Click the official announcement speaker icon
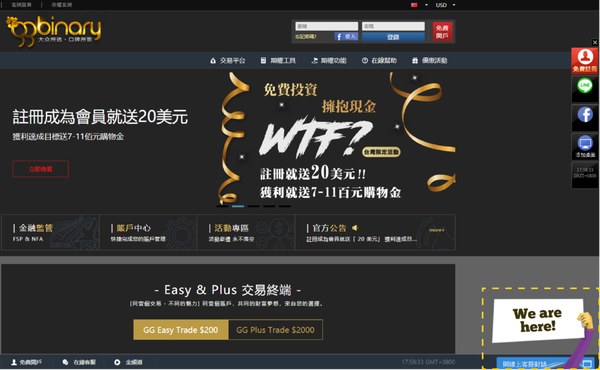Viewport: 600px width, 370px height. [x=355, y=228]
